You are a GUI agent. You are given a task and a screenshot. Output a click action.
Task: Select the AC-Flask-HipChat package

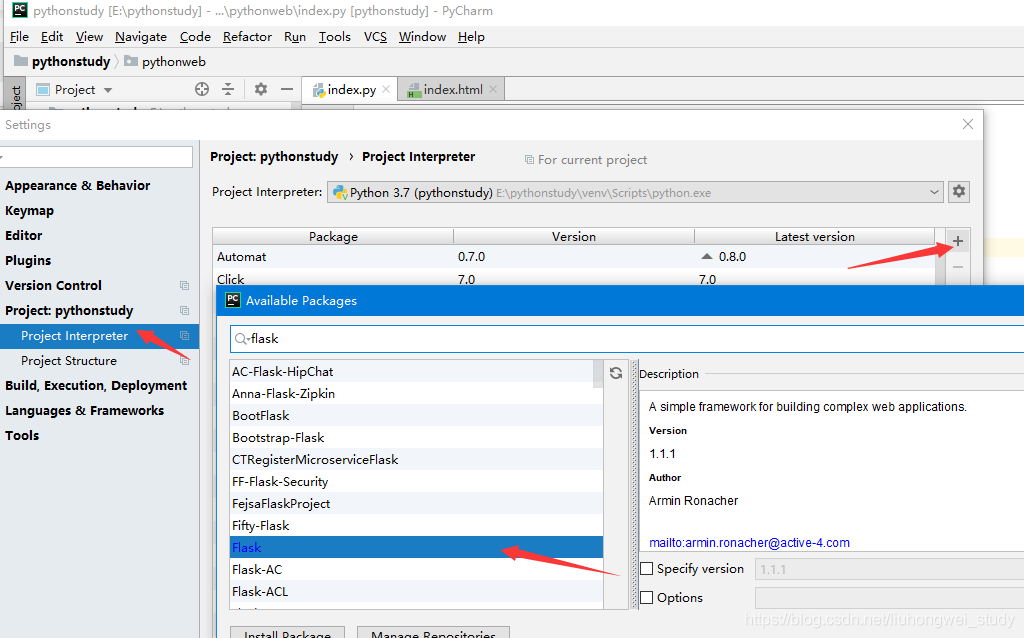pos(416,372)
